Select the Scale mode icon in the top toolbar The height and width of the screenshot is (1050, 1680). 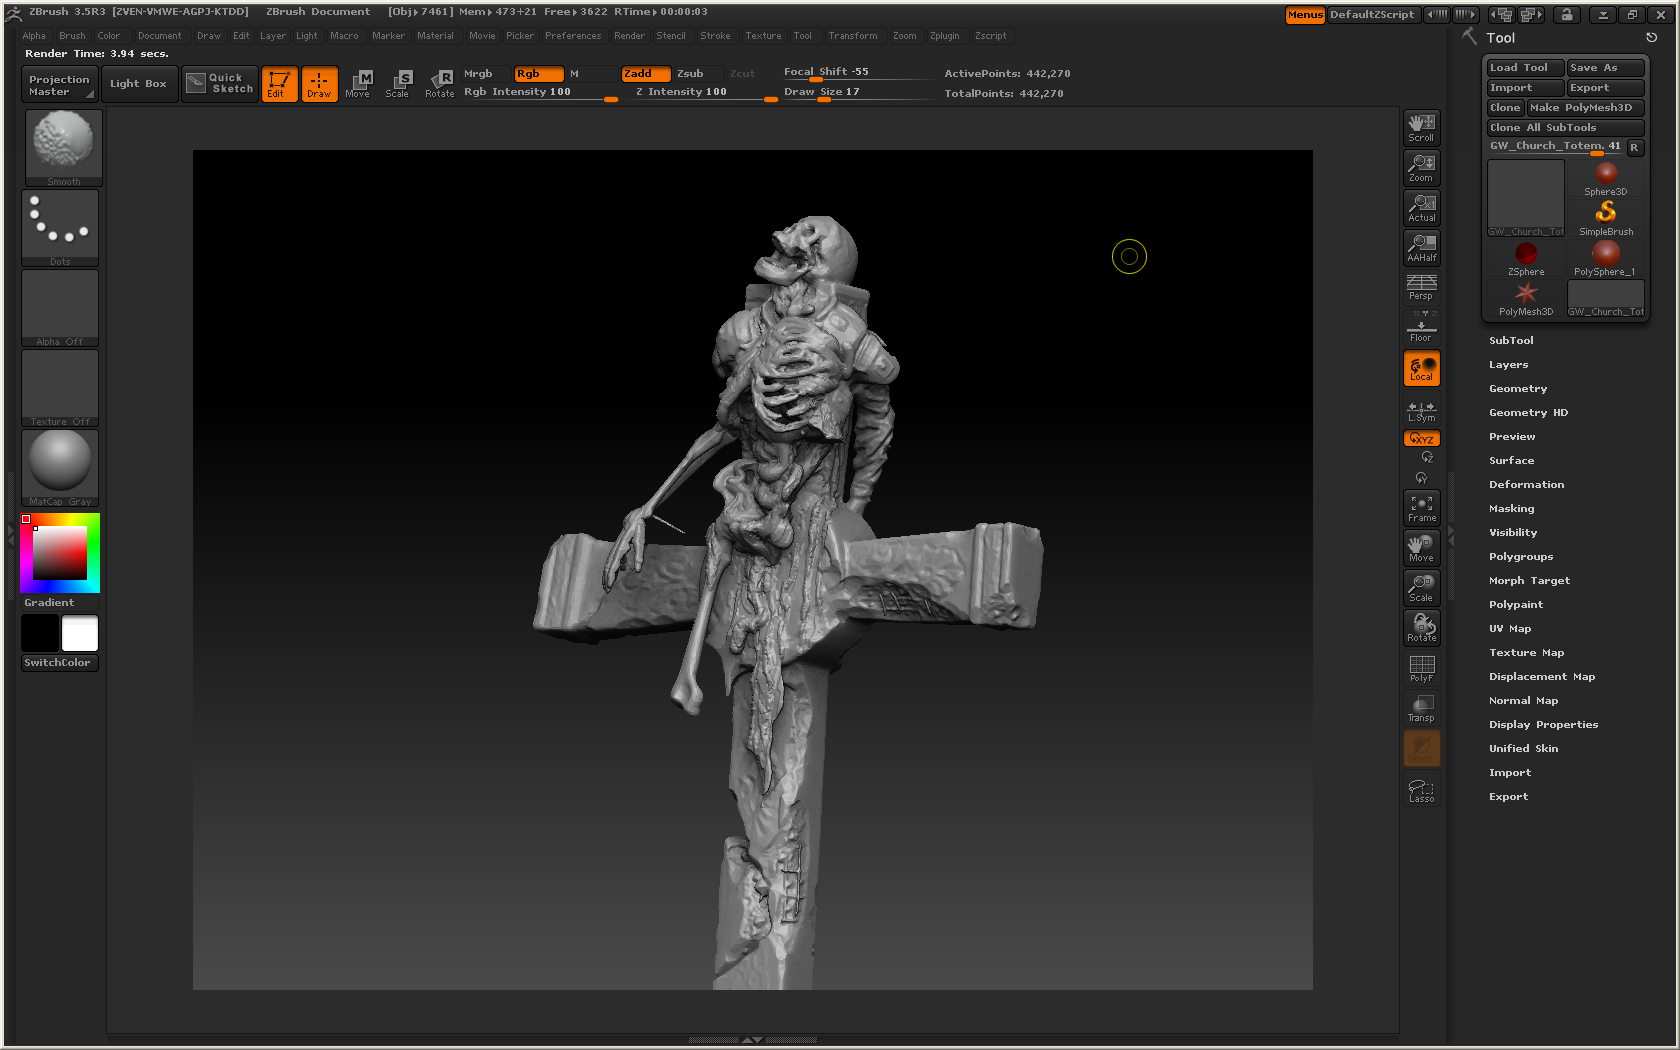point(399,84)
